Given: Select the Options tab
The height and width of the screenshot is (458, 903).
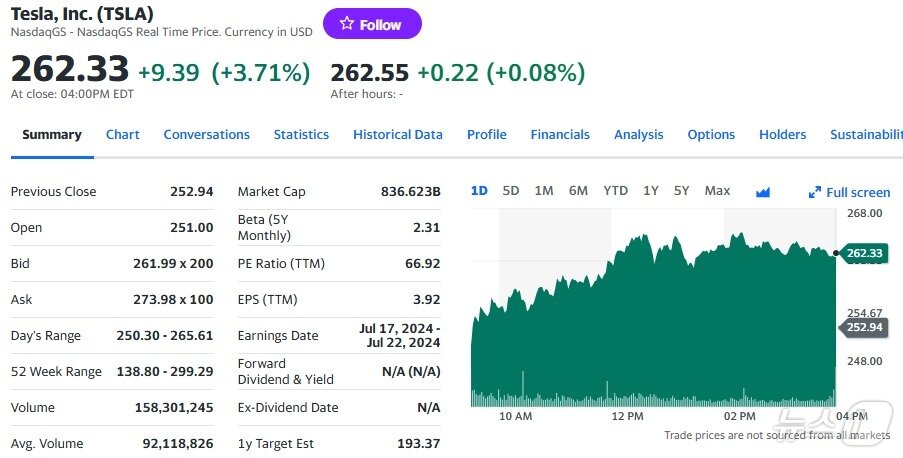Looking at the screenshot, I should click(x=711, y=135).
